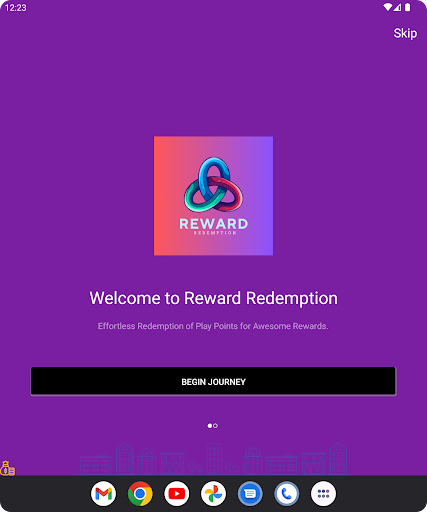Tap the Skip link

(405, 33)
